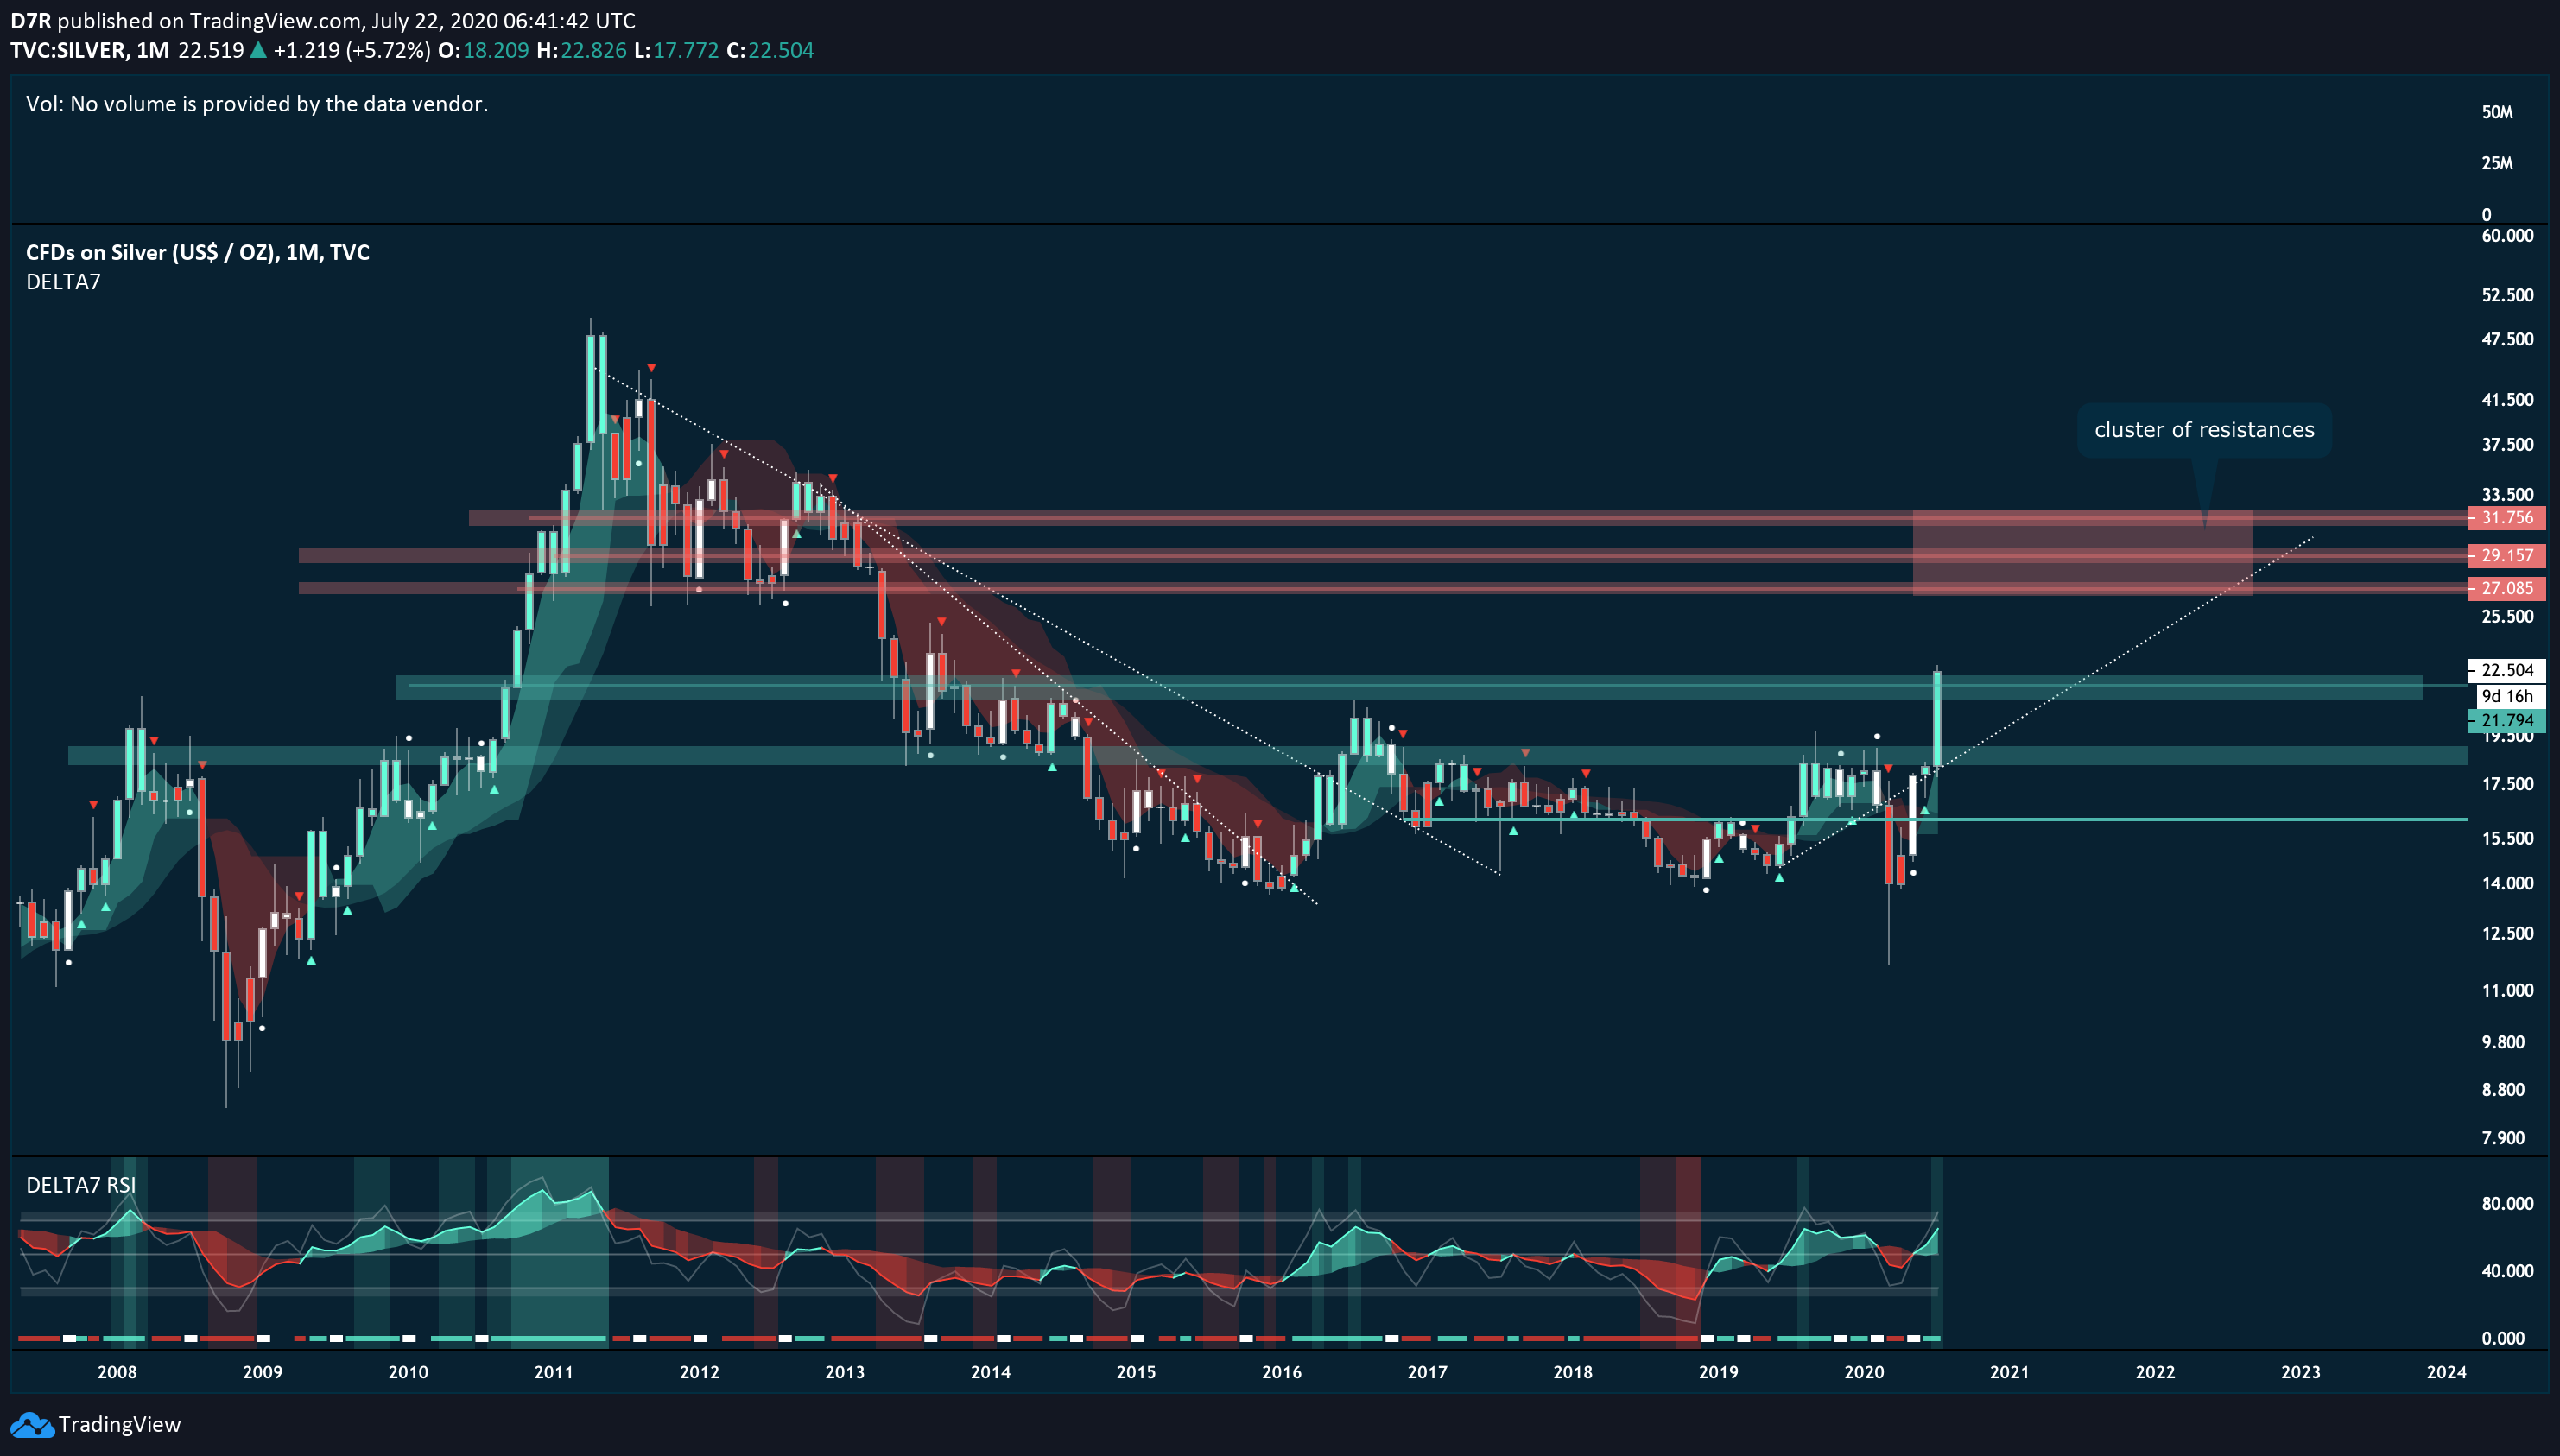2560x1456 pixels.
Task: Click the H:22.826 high value
Action: 581,50
